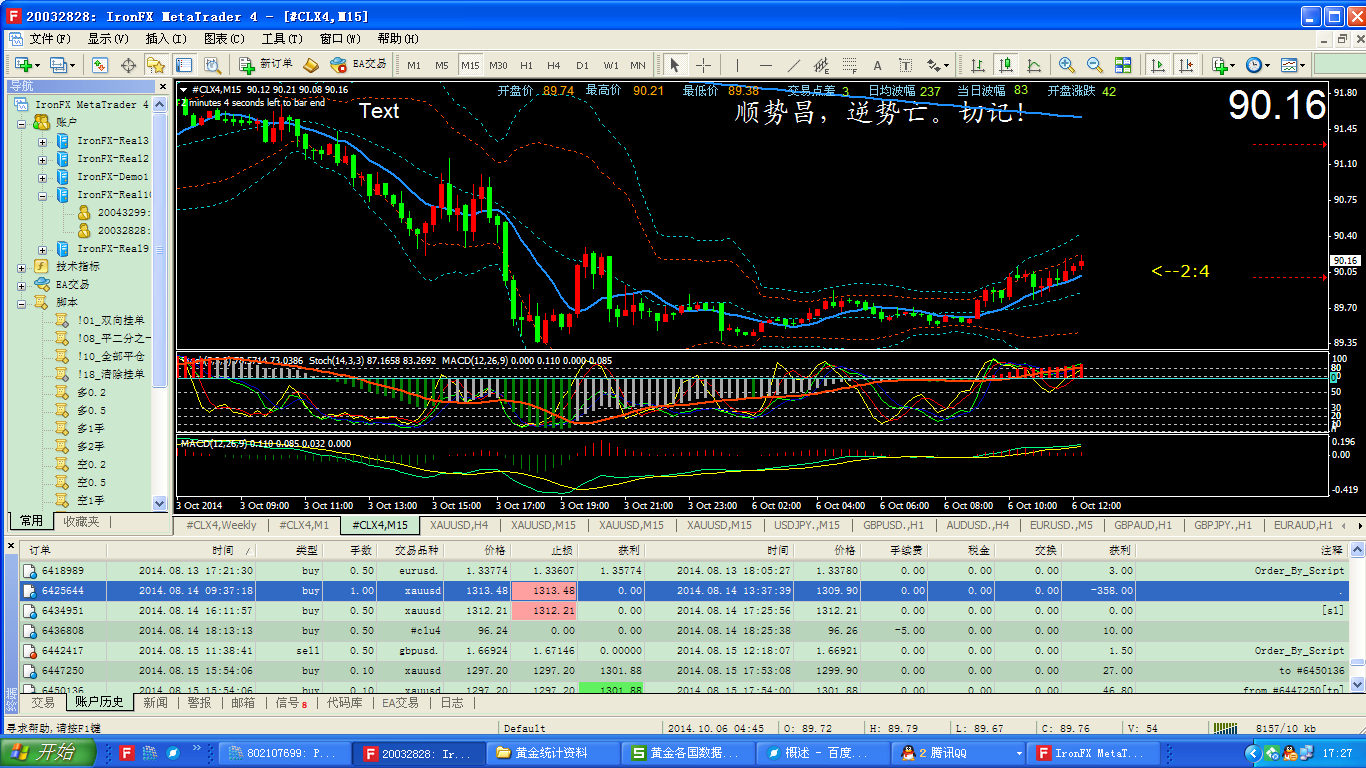Toggle the Terminal window icon

point(184,65)
